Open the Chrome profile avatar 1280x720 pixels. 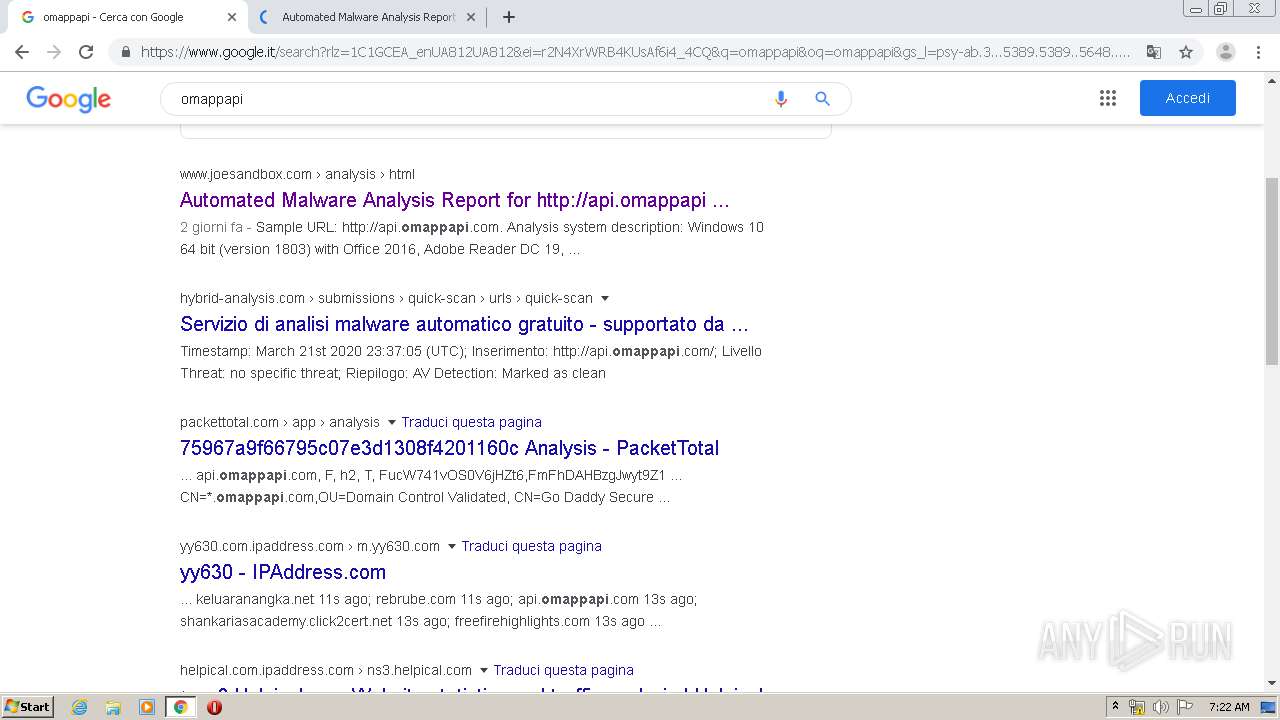tap(1226, 52)
